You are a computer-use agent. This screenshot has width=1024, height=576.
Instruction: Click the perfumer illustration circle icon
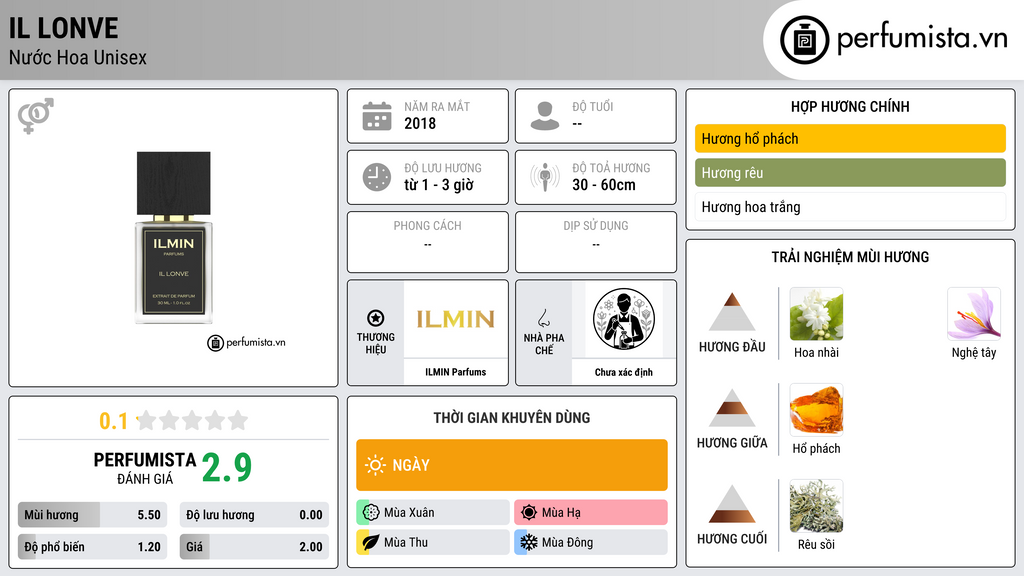624,319
